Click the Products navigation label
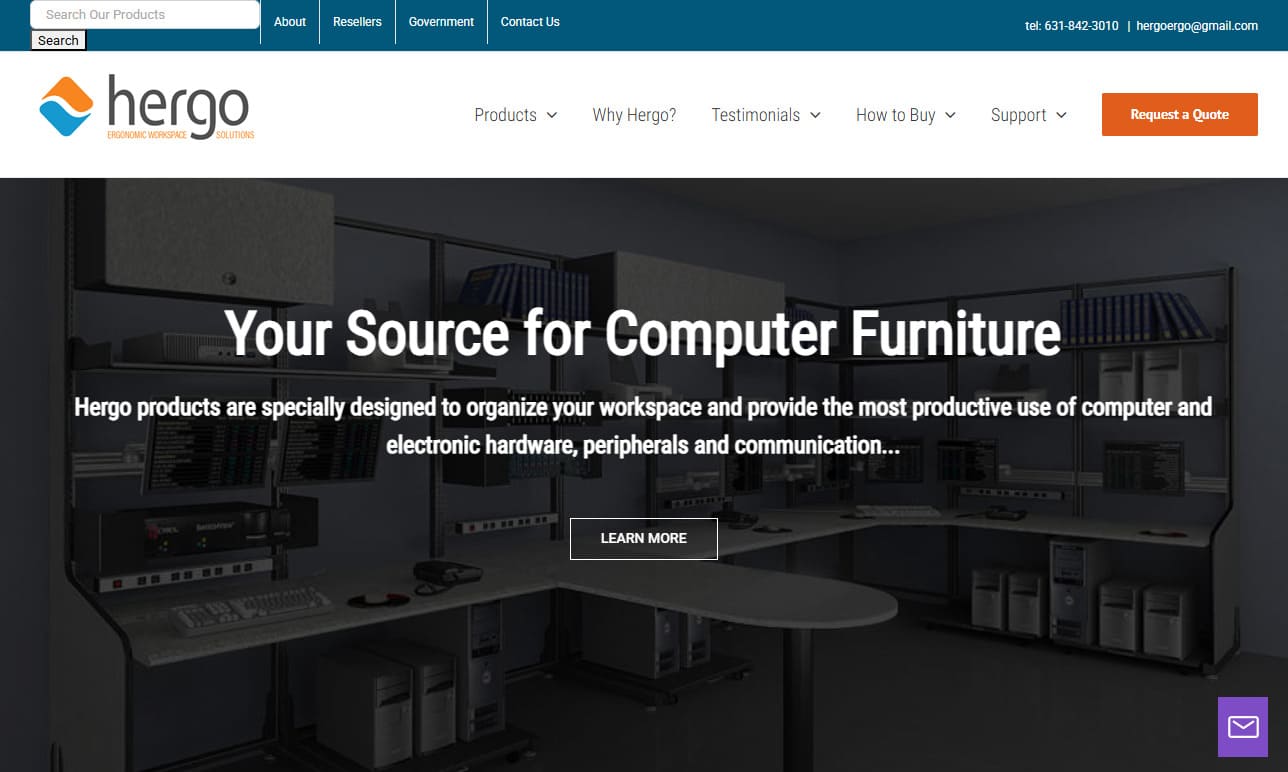The width and height of the screenshot is (1288, 772). [x=505, y=114]
